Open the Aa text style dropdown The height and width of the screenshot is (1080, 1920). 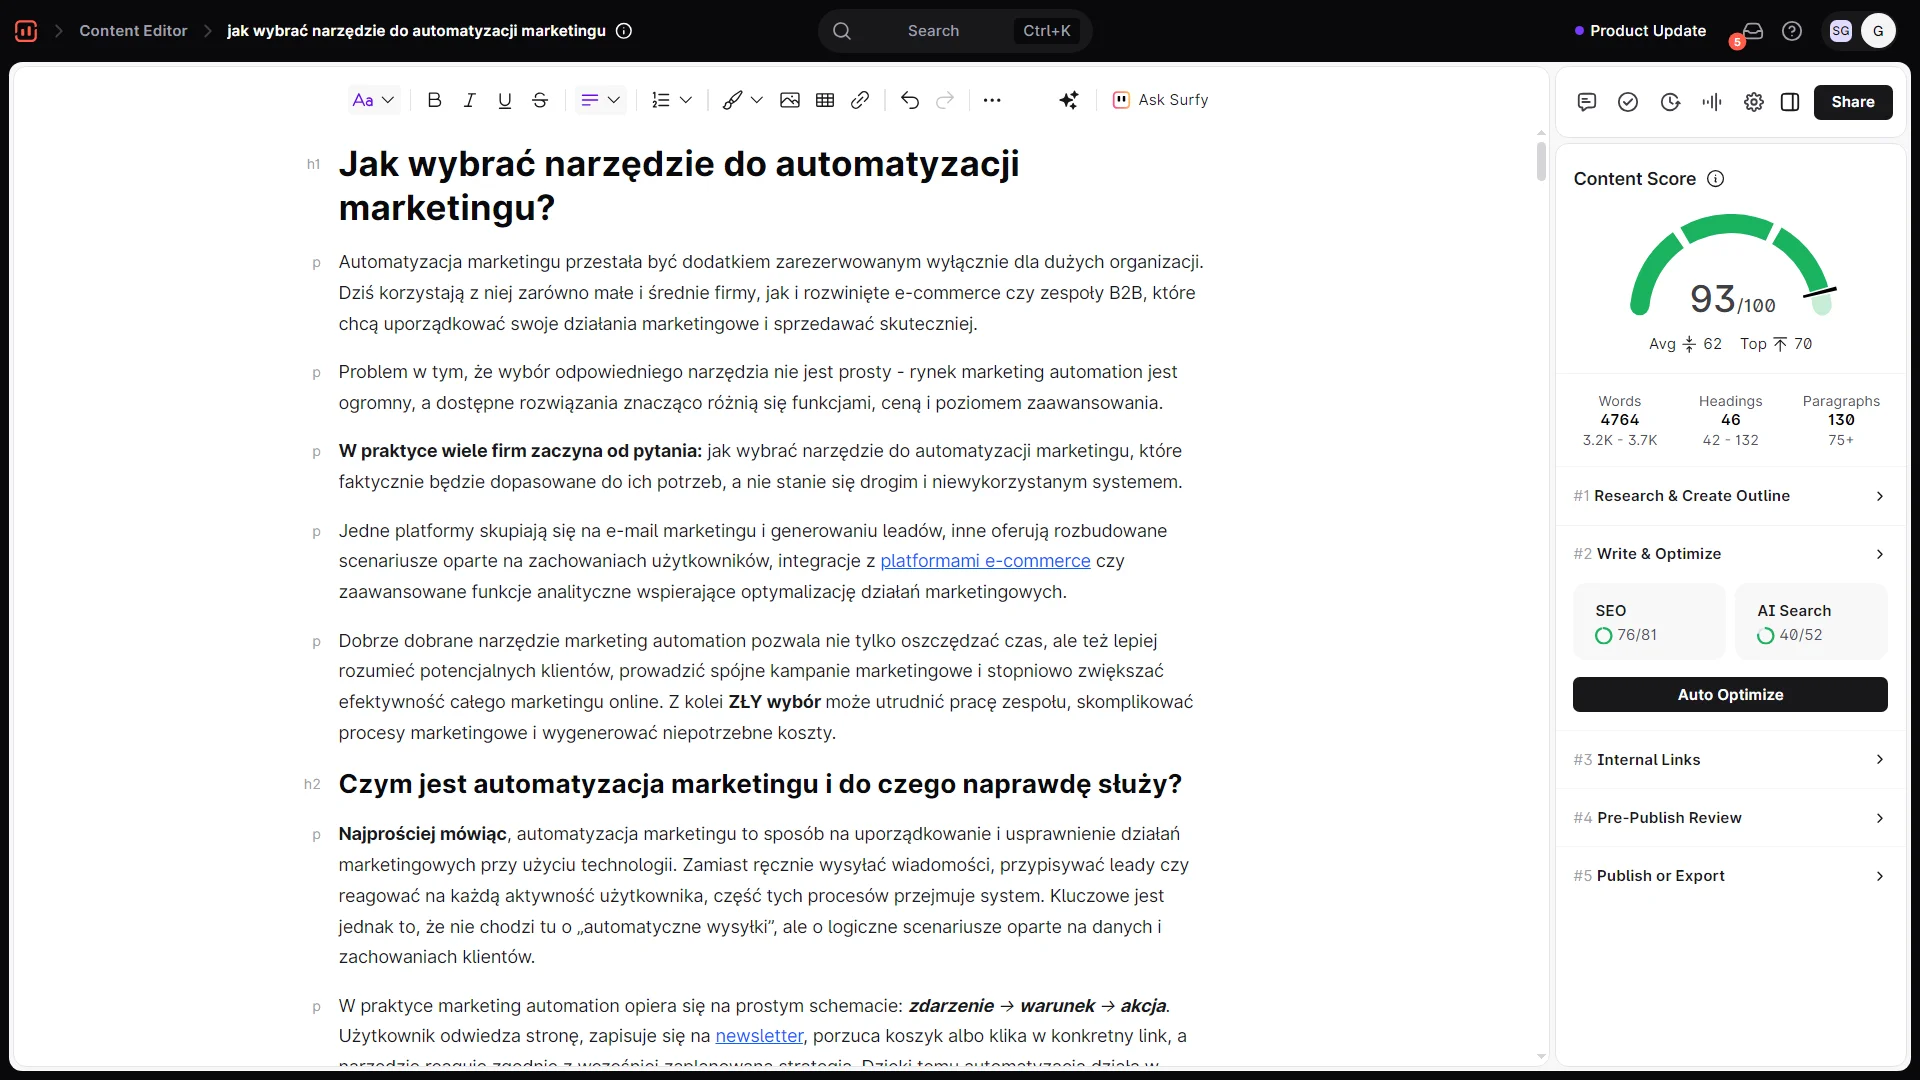pos(373,100)
